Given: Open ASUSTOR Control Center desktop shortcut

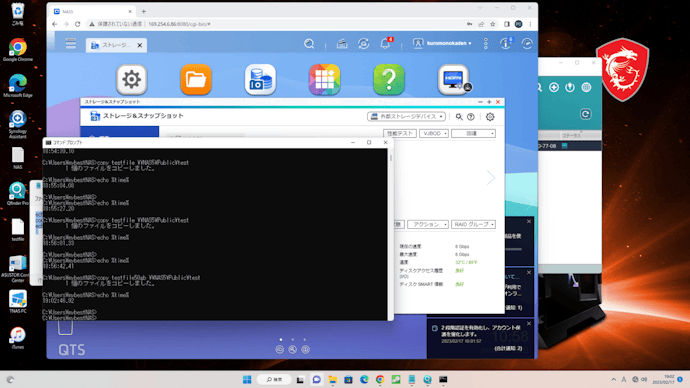Looking at the screenshot, I should coord(18,269).
